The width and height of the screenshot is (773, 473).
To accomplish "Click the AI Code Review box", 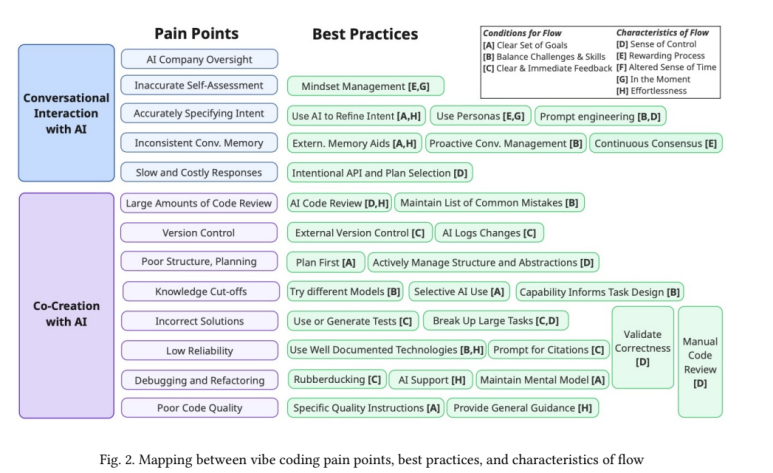I will [338, 203].
